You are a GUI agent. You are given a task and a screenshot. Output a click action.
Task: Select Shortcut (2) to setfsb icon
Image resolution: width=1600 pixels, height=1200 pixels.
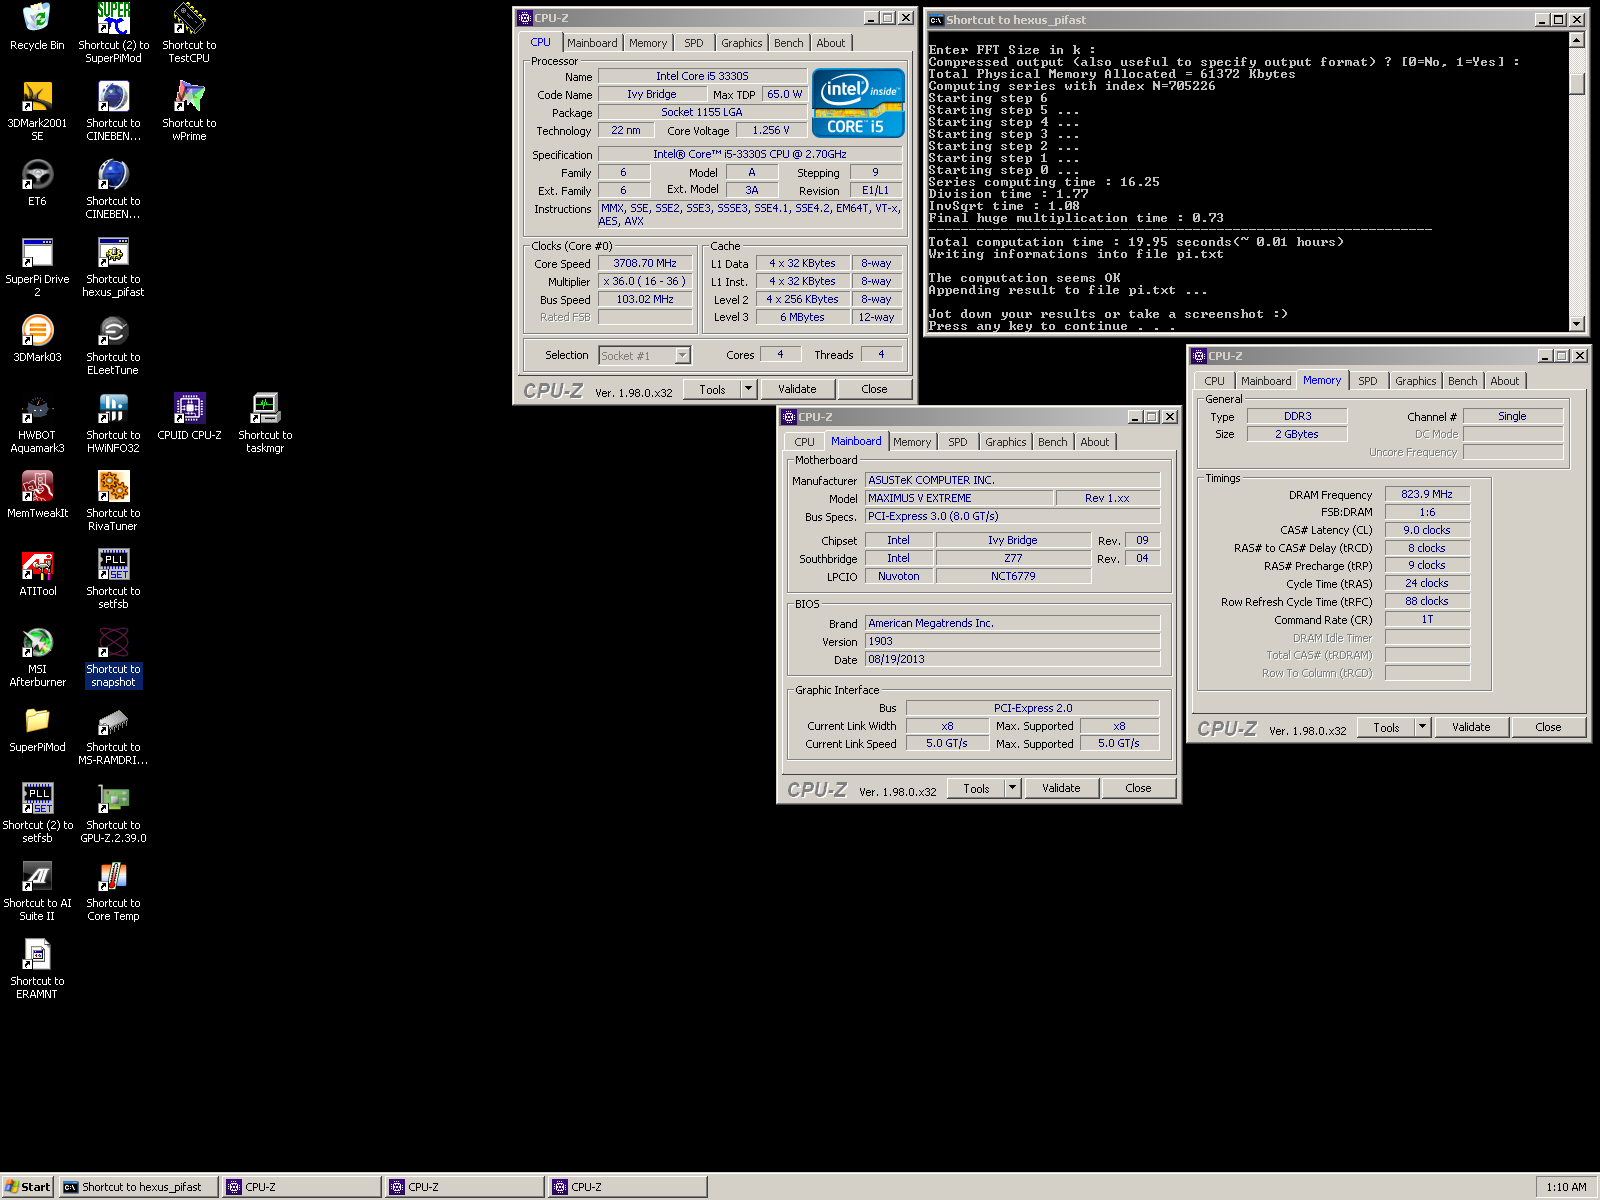click(x=37, y=812)
